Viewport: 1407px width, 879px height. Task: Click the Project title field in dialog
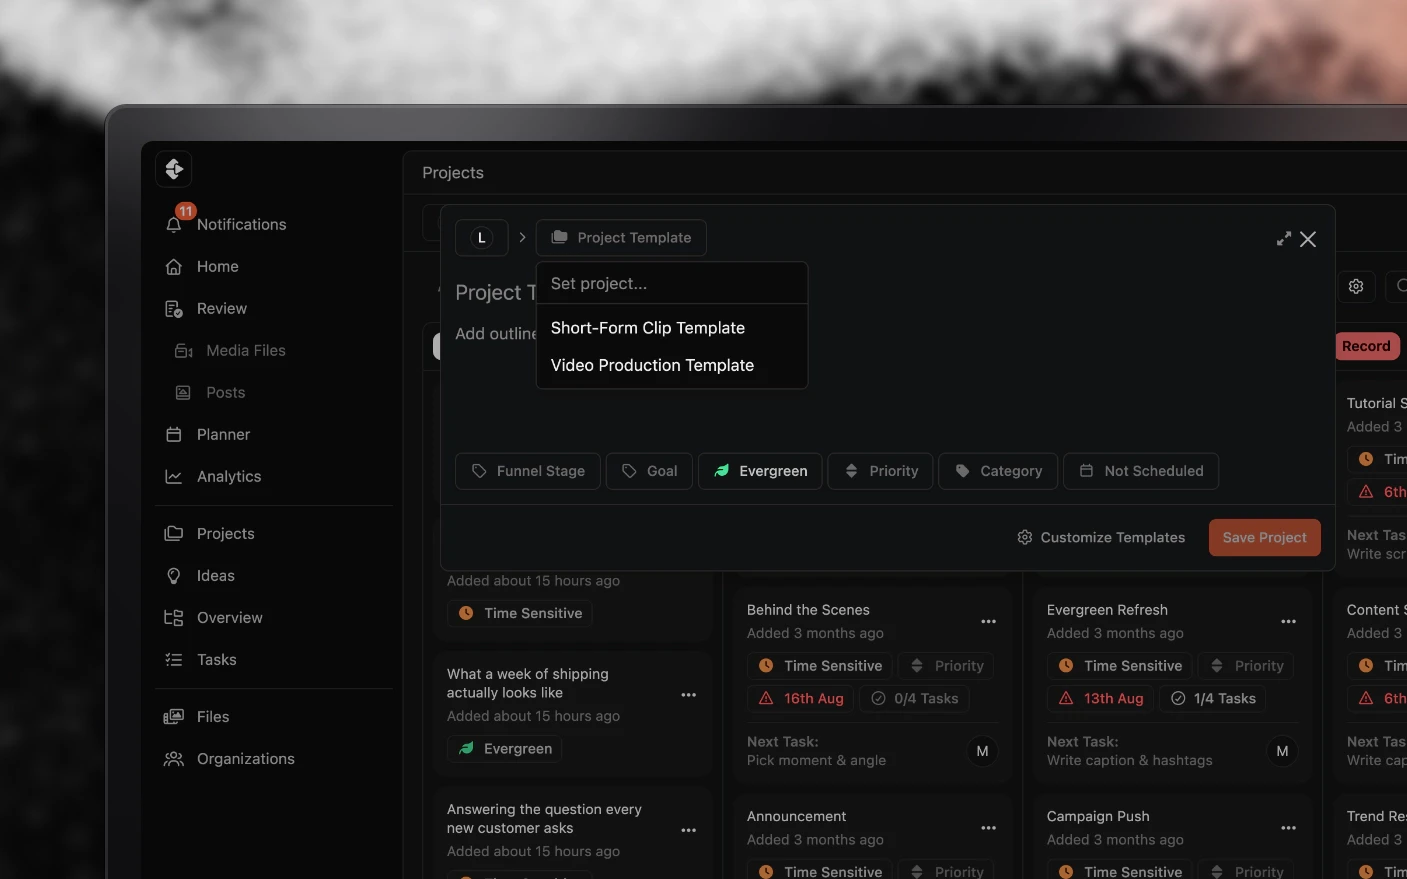pyautogui.click(x=496, y=293)
